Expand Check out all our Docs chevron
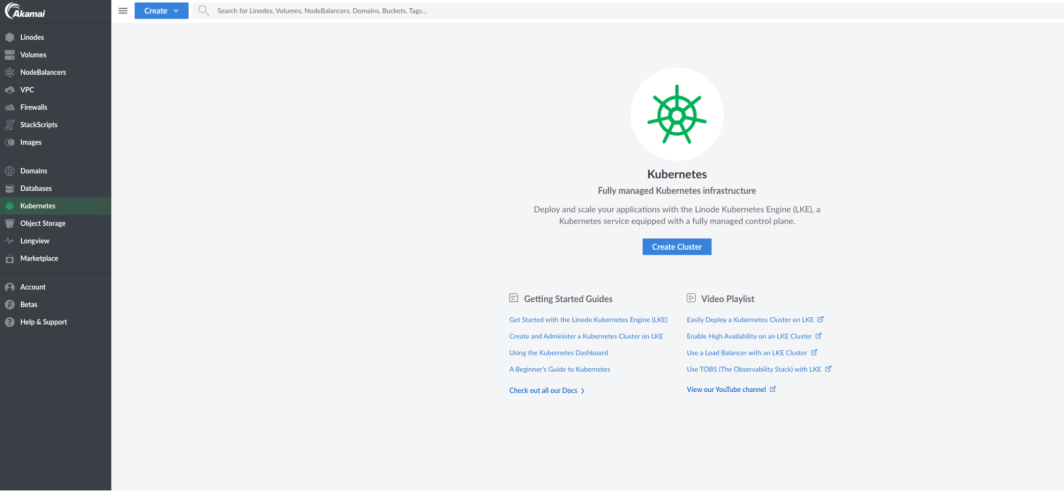The image size is (1064, 491). point(583,391)
